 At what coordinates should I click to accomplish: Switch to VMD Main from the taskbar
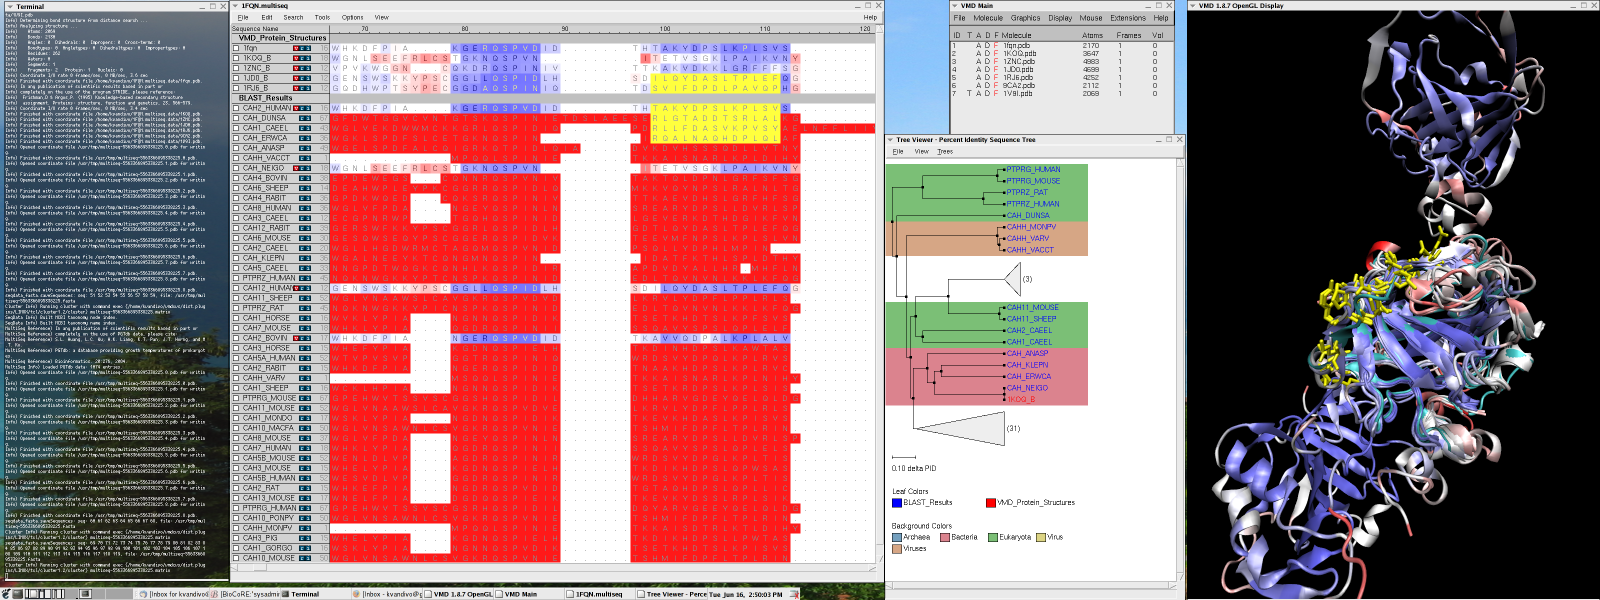(x=520, y=594)
